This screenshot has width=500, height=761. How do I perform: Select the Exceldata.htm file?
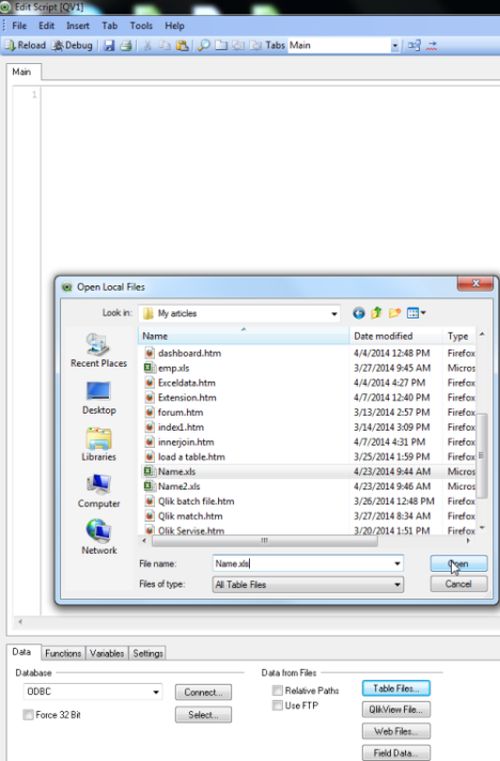point(186,382)
